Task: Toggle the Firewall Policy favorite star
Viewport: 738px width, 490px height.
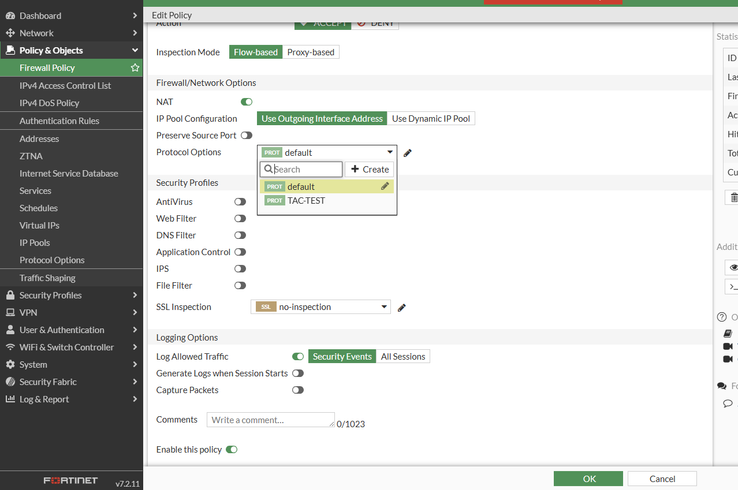Action: point(135,68)
